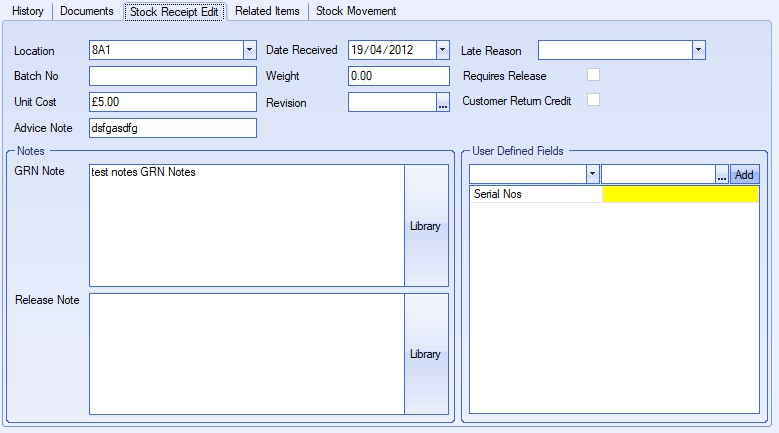Open the Location dropdown
The width and height of the screenshot is (779, 433).
(249, 50)
